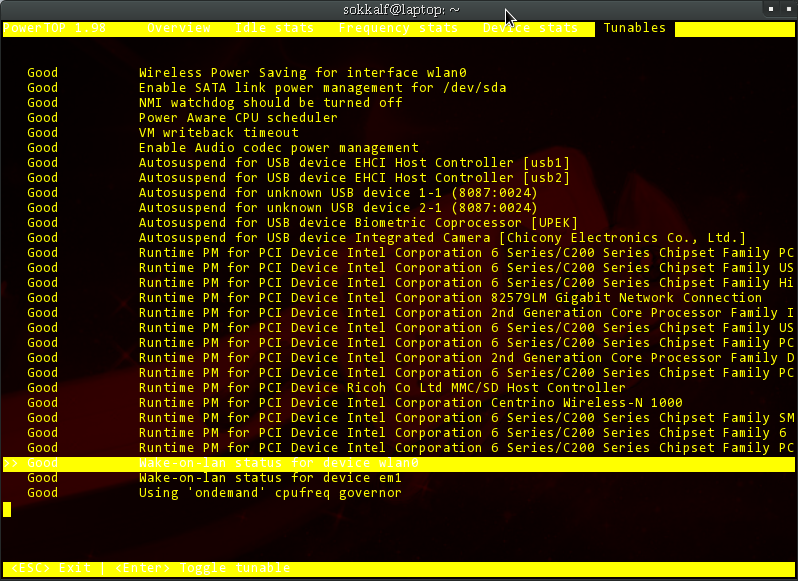Viewport: 798px width, 581px height.
Task: Select Biometric Coprocessor [UPEK] autosuspend row
Action: point(399,223)
